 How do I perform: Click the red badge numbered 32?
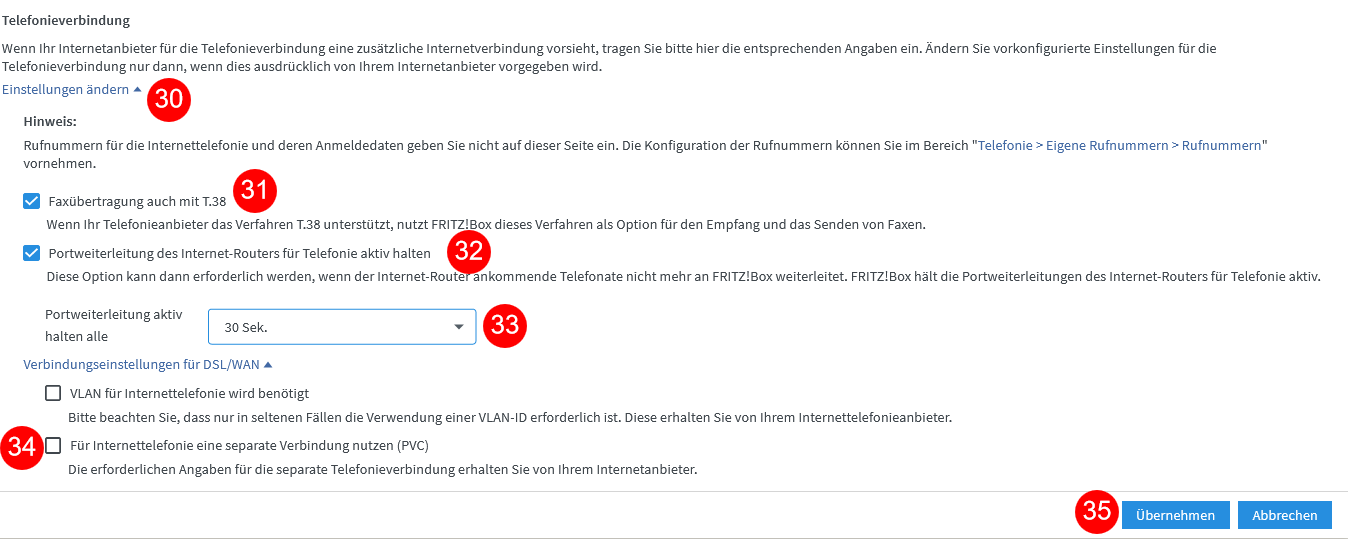469,251
